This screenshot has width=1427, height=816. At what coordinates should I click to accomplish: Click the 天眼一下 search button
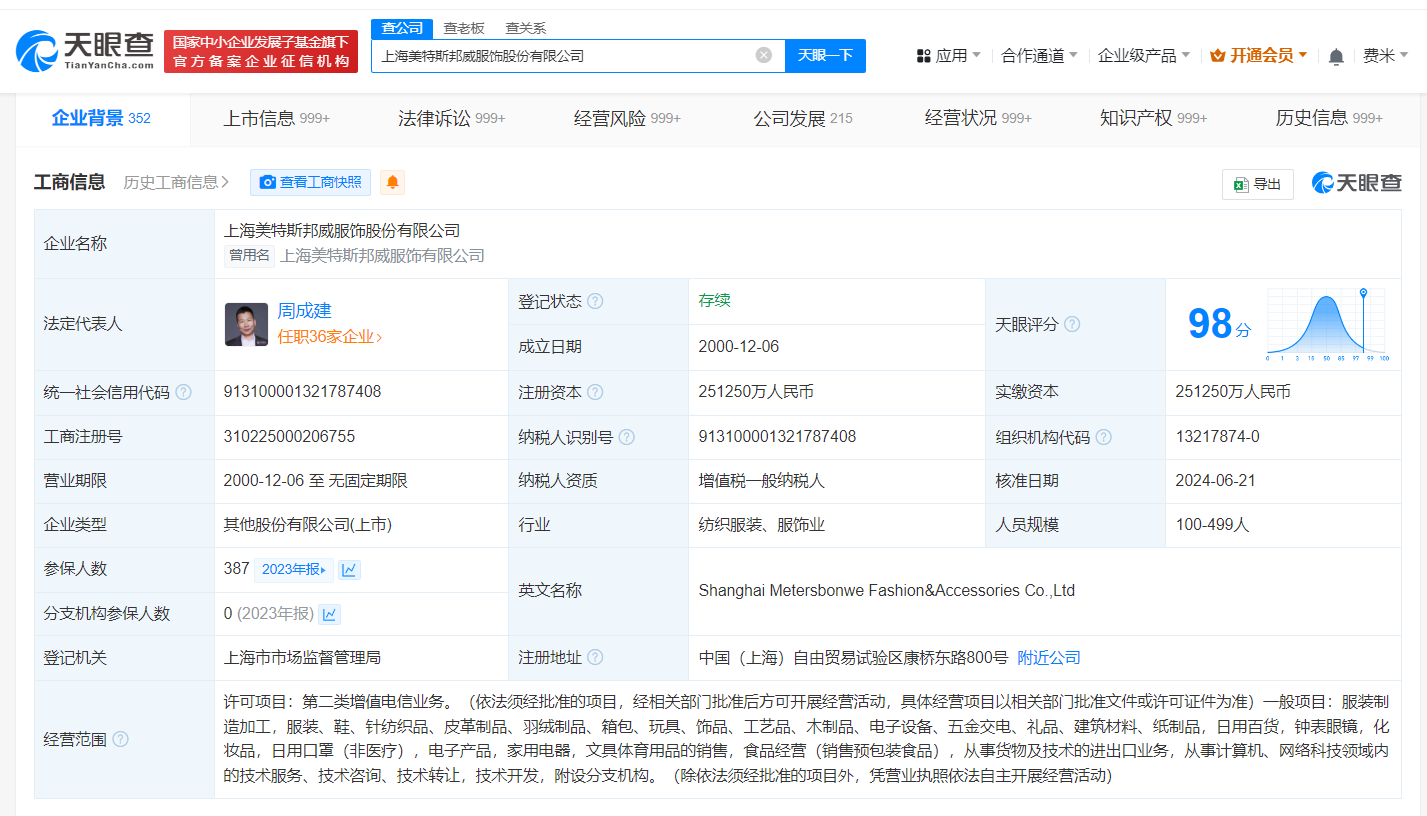(825, 56)
